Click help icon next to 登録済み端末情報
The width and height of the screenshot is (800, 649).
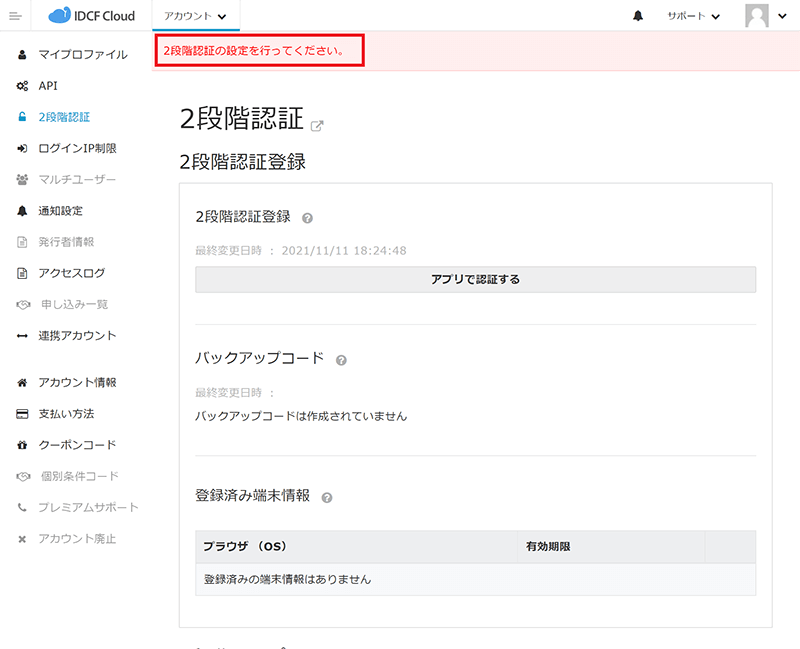click(327, 497)
